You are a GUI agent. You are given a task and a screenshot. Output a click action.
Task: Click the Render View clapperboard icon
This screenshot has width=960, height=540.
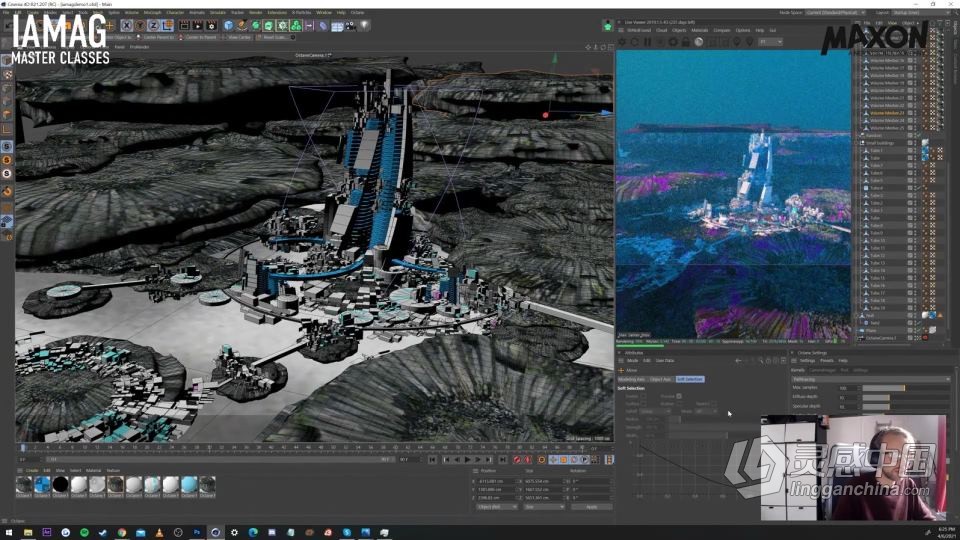184,26
